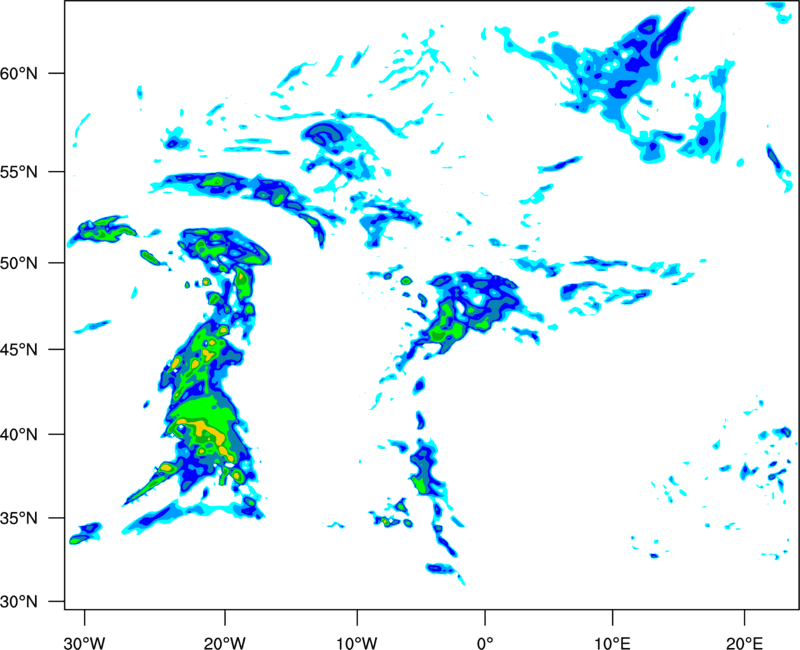Click the green patch near 46°N 3°W
This screenshot has width=800, height=650.
pyautogui.click(x=445, y=326)
